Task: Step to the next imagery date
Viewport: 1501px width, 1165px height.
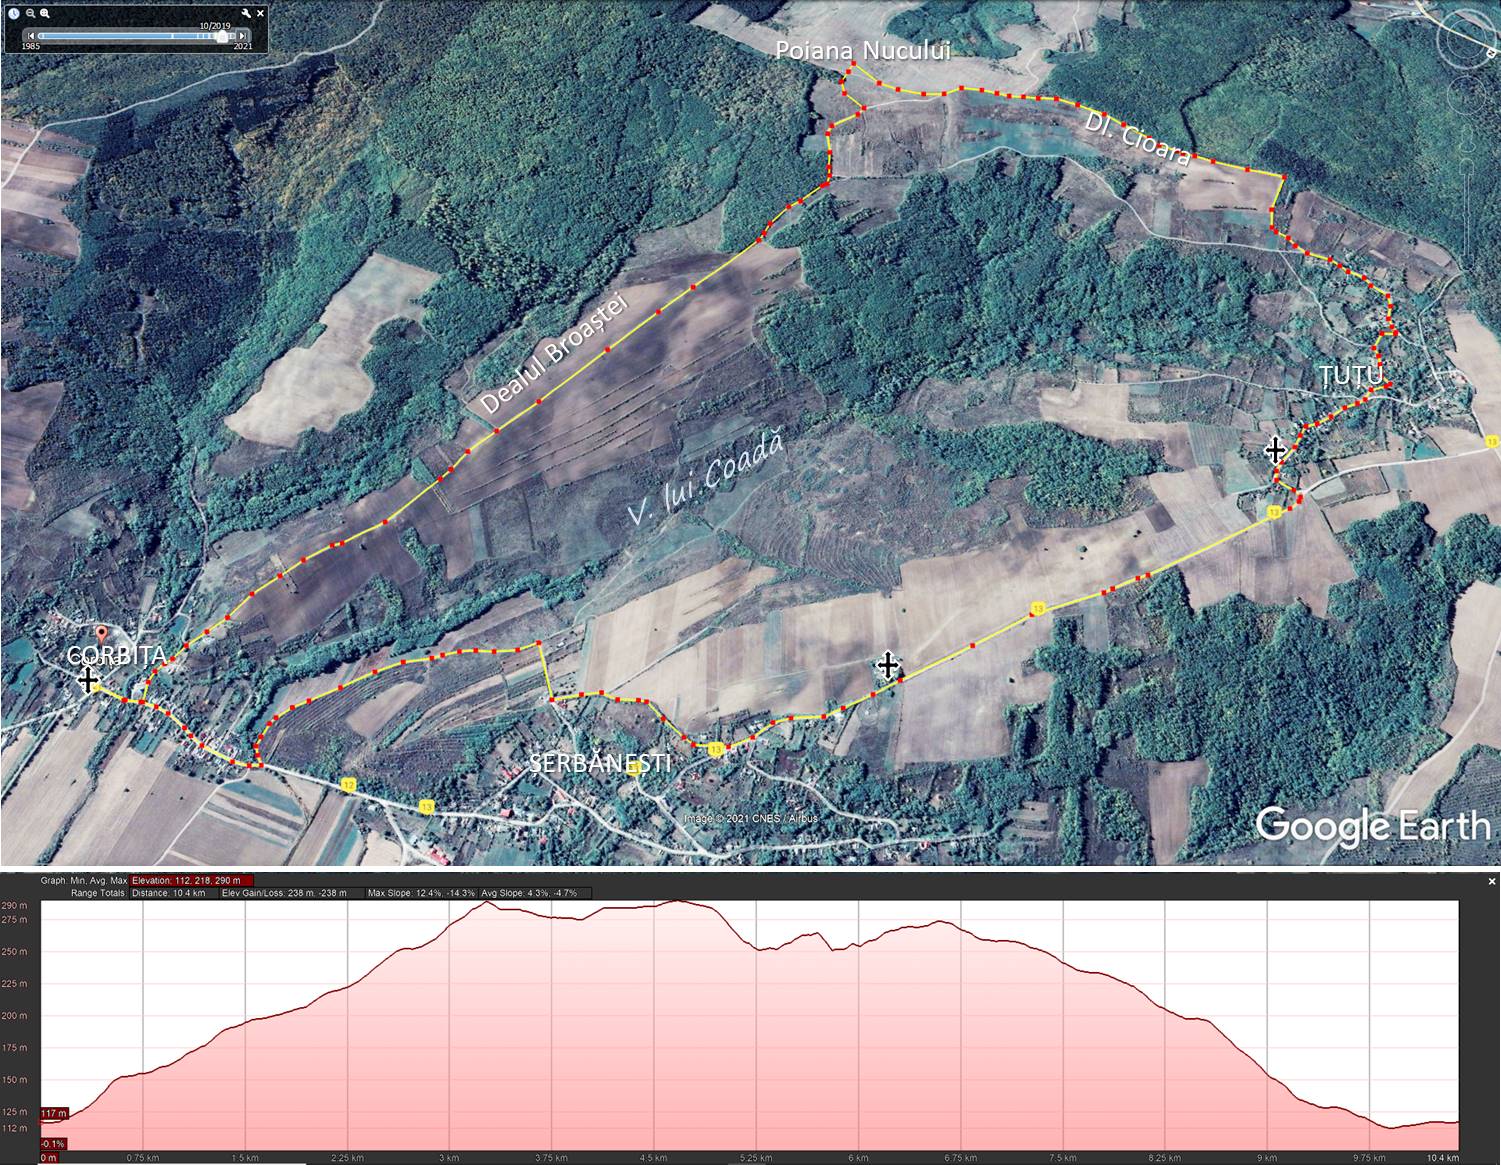Action: (x=243, y=36)
